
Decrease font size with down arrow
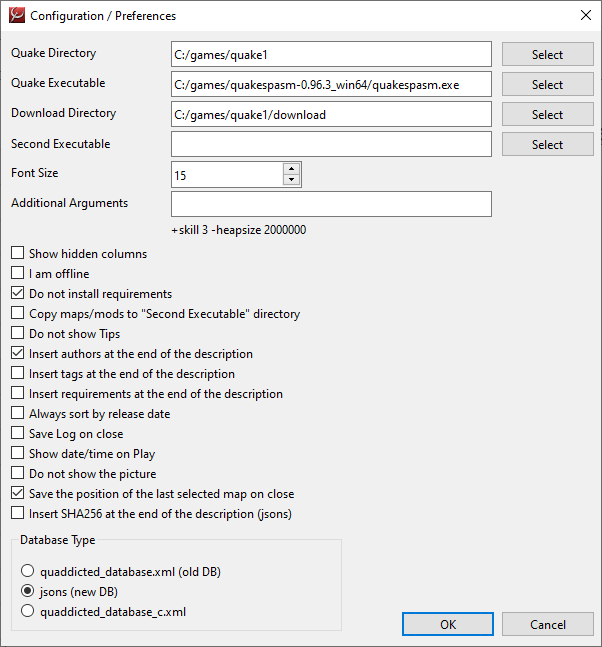point(291,181)
